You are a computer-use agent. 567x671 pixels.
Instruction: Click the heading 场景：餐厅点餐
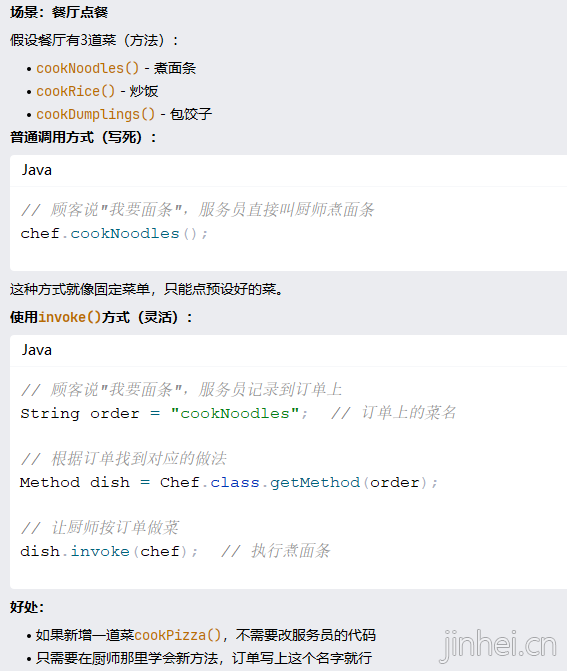pyautogui.click(x=59, y=12)
